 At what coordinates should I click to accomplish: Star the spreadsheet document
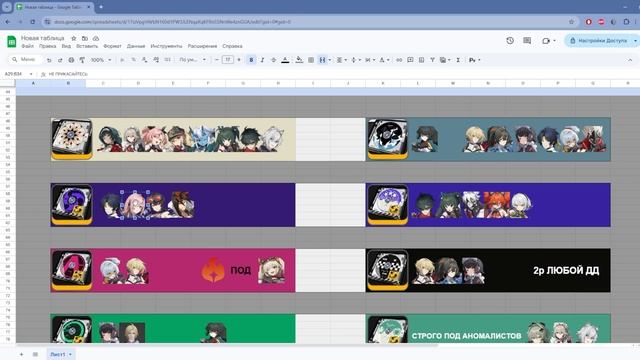(73, 38)
